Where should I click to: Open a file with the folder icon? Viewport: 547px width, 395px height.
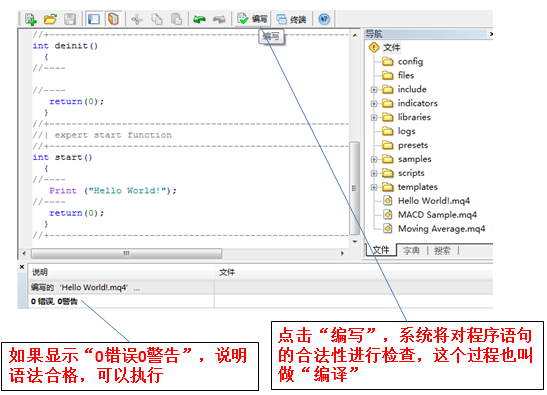[50, 19]
